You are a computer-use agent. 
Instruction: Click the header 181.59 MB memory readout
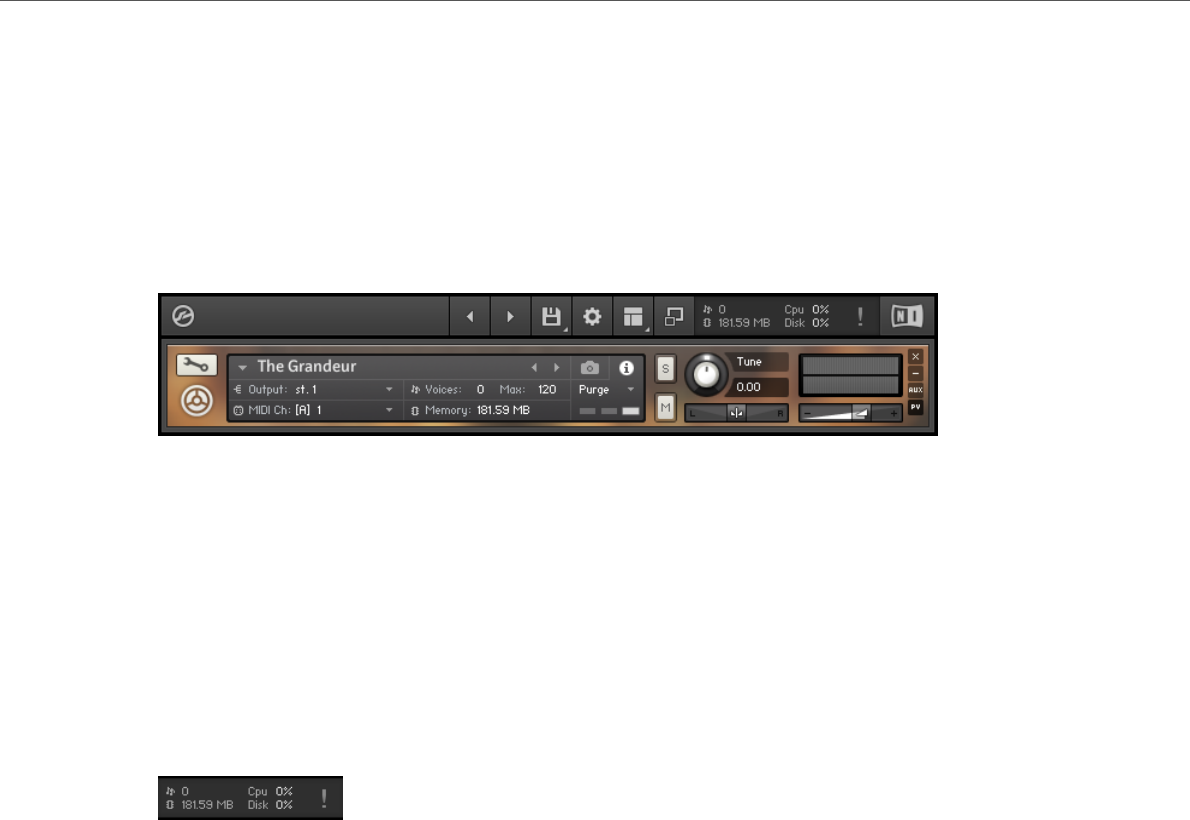[736, 323]
